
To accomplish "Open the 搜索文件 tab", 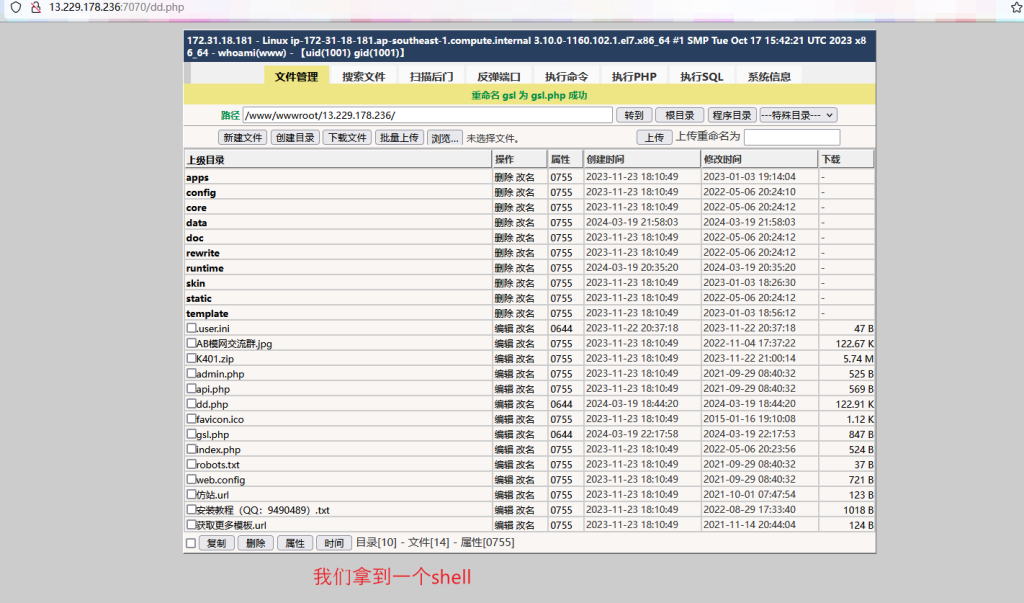I will pyautogui.click(x=363, y=76).
